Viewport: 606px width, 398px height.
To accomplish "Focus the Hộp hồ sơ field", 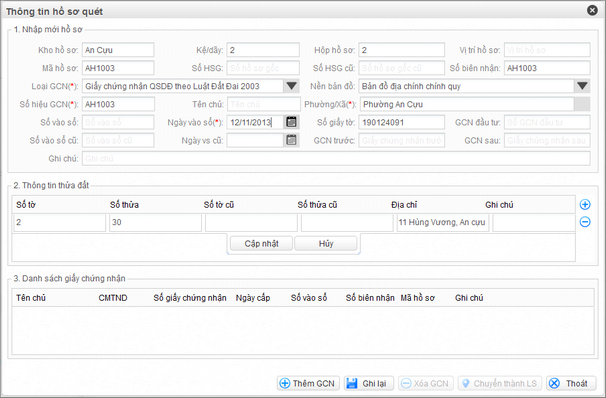I will click(x=402, y=50).
